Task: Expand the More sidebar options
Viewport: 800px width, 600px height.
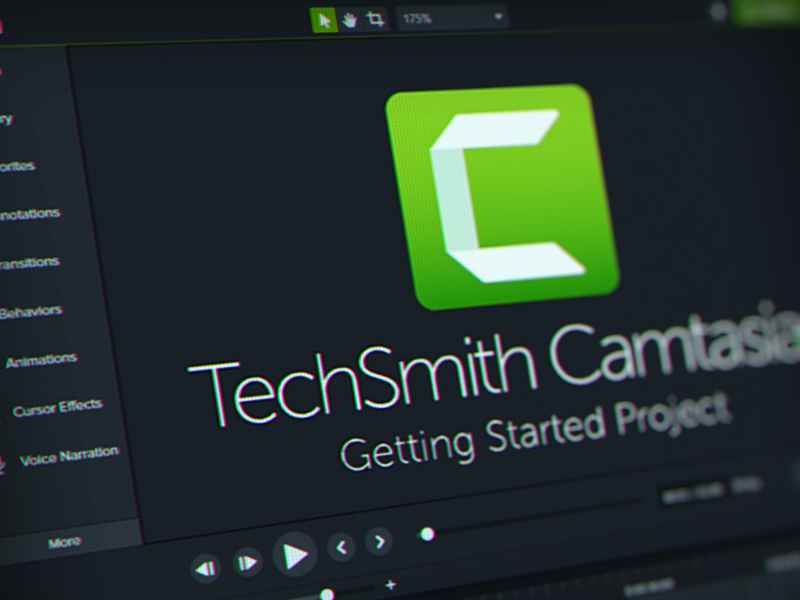Action: (x=65, y=541)
